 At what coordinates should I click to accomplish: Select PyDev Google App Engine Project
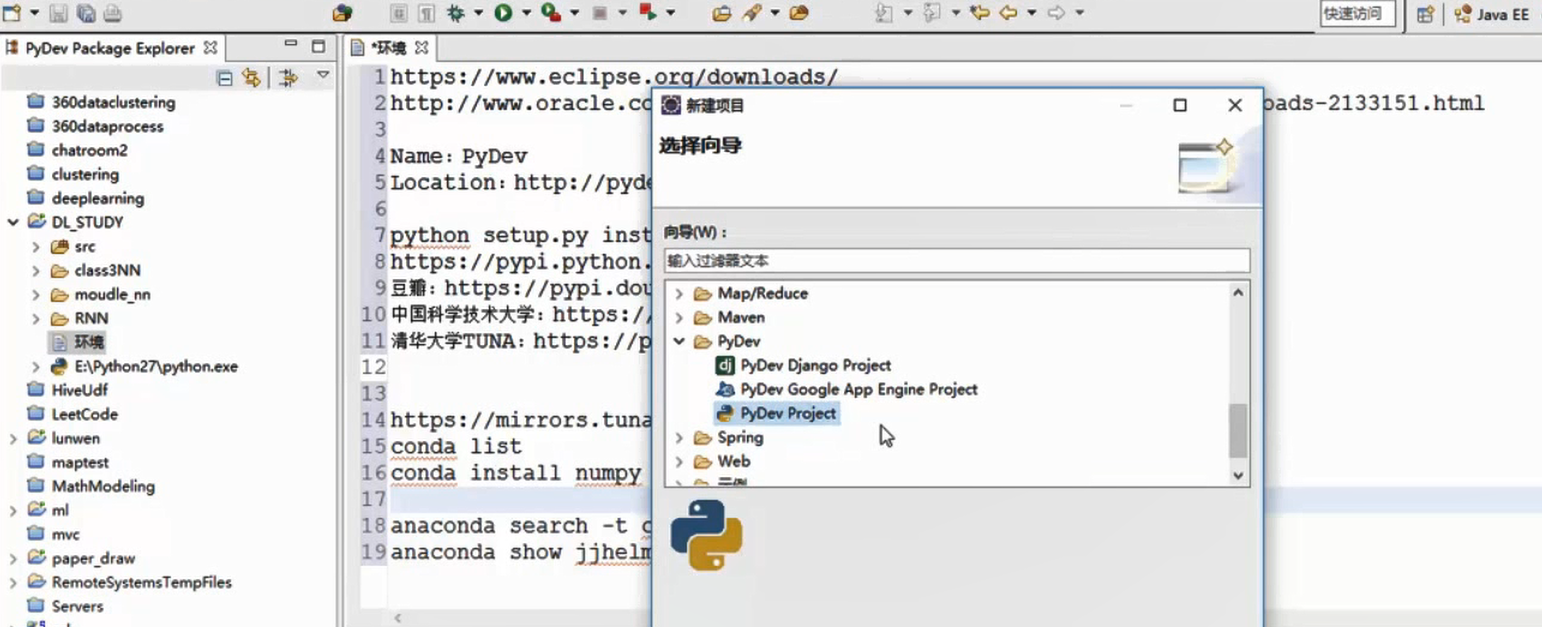click(846, 389)
